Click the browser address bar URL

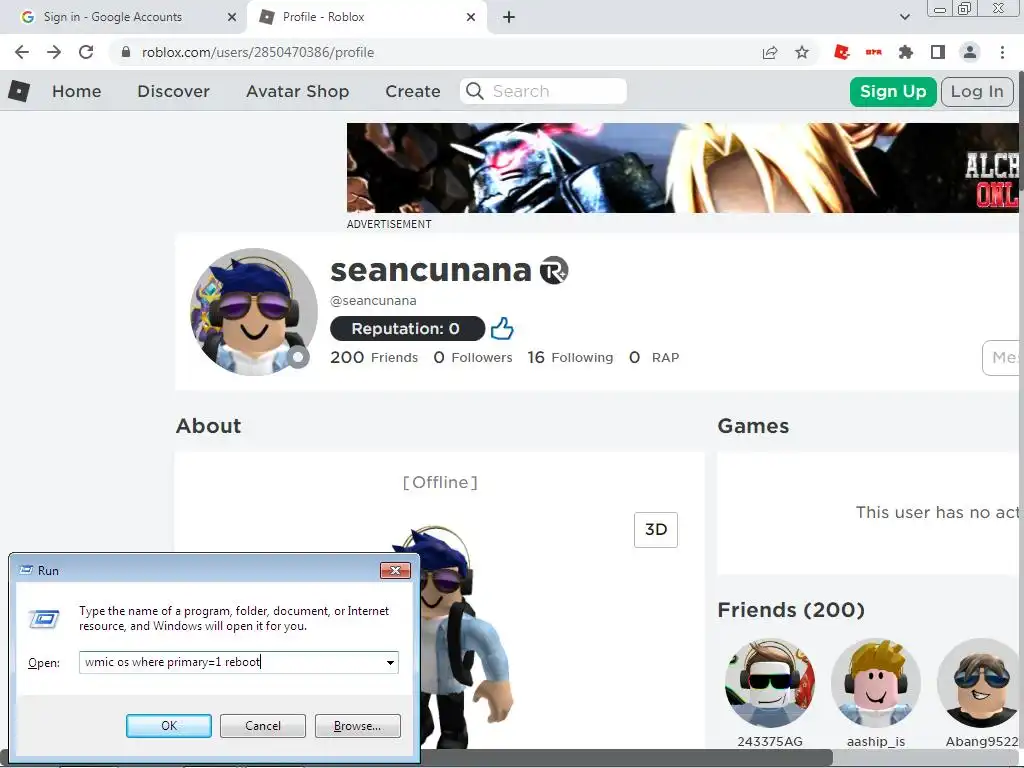pos(257,52)
